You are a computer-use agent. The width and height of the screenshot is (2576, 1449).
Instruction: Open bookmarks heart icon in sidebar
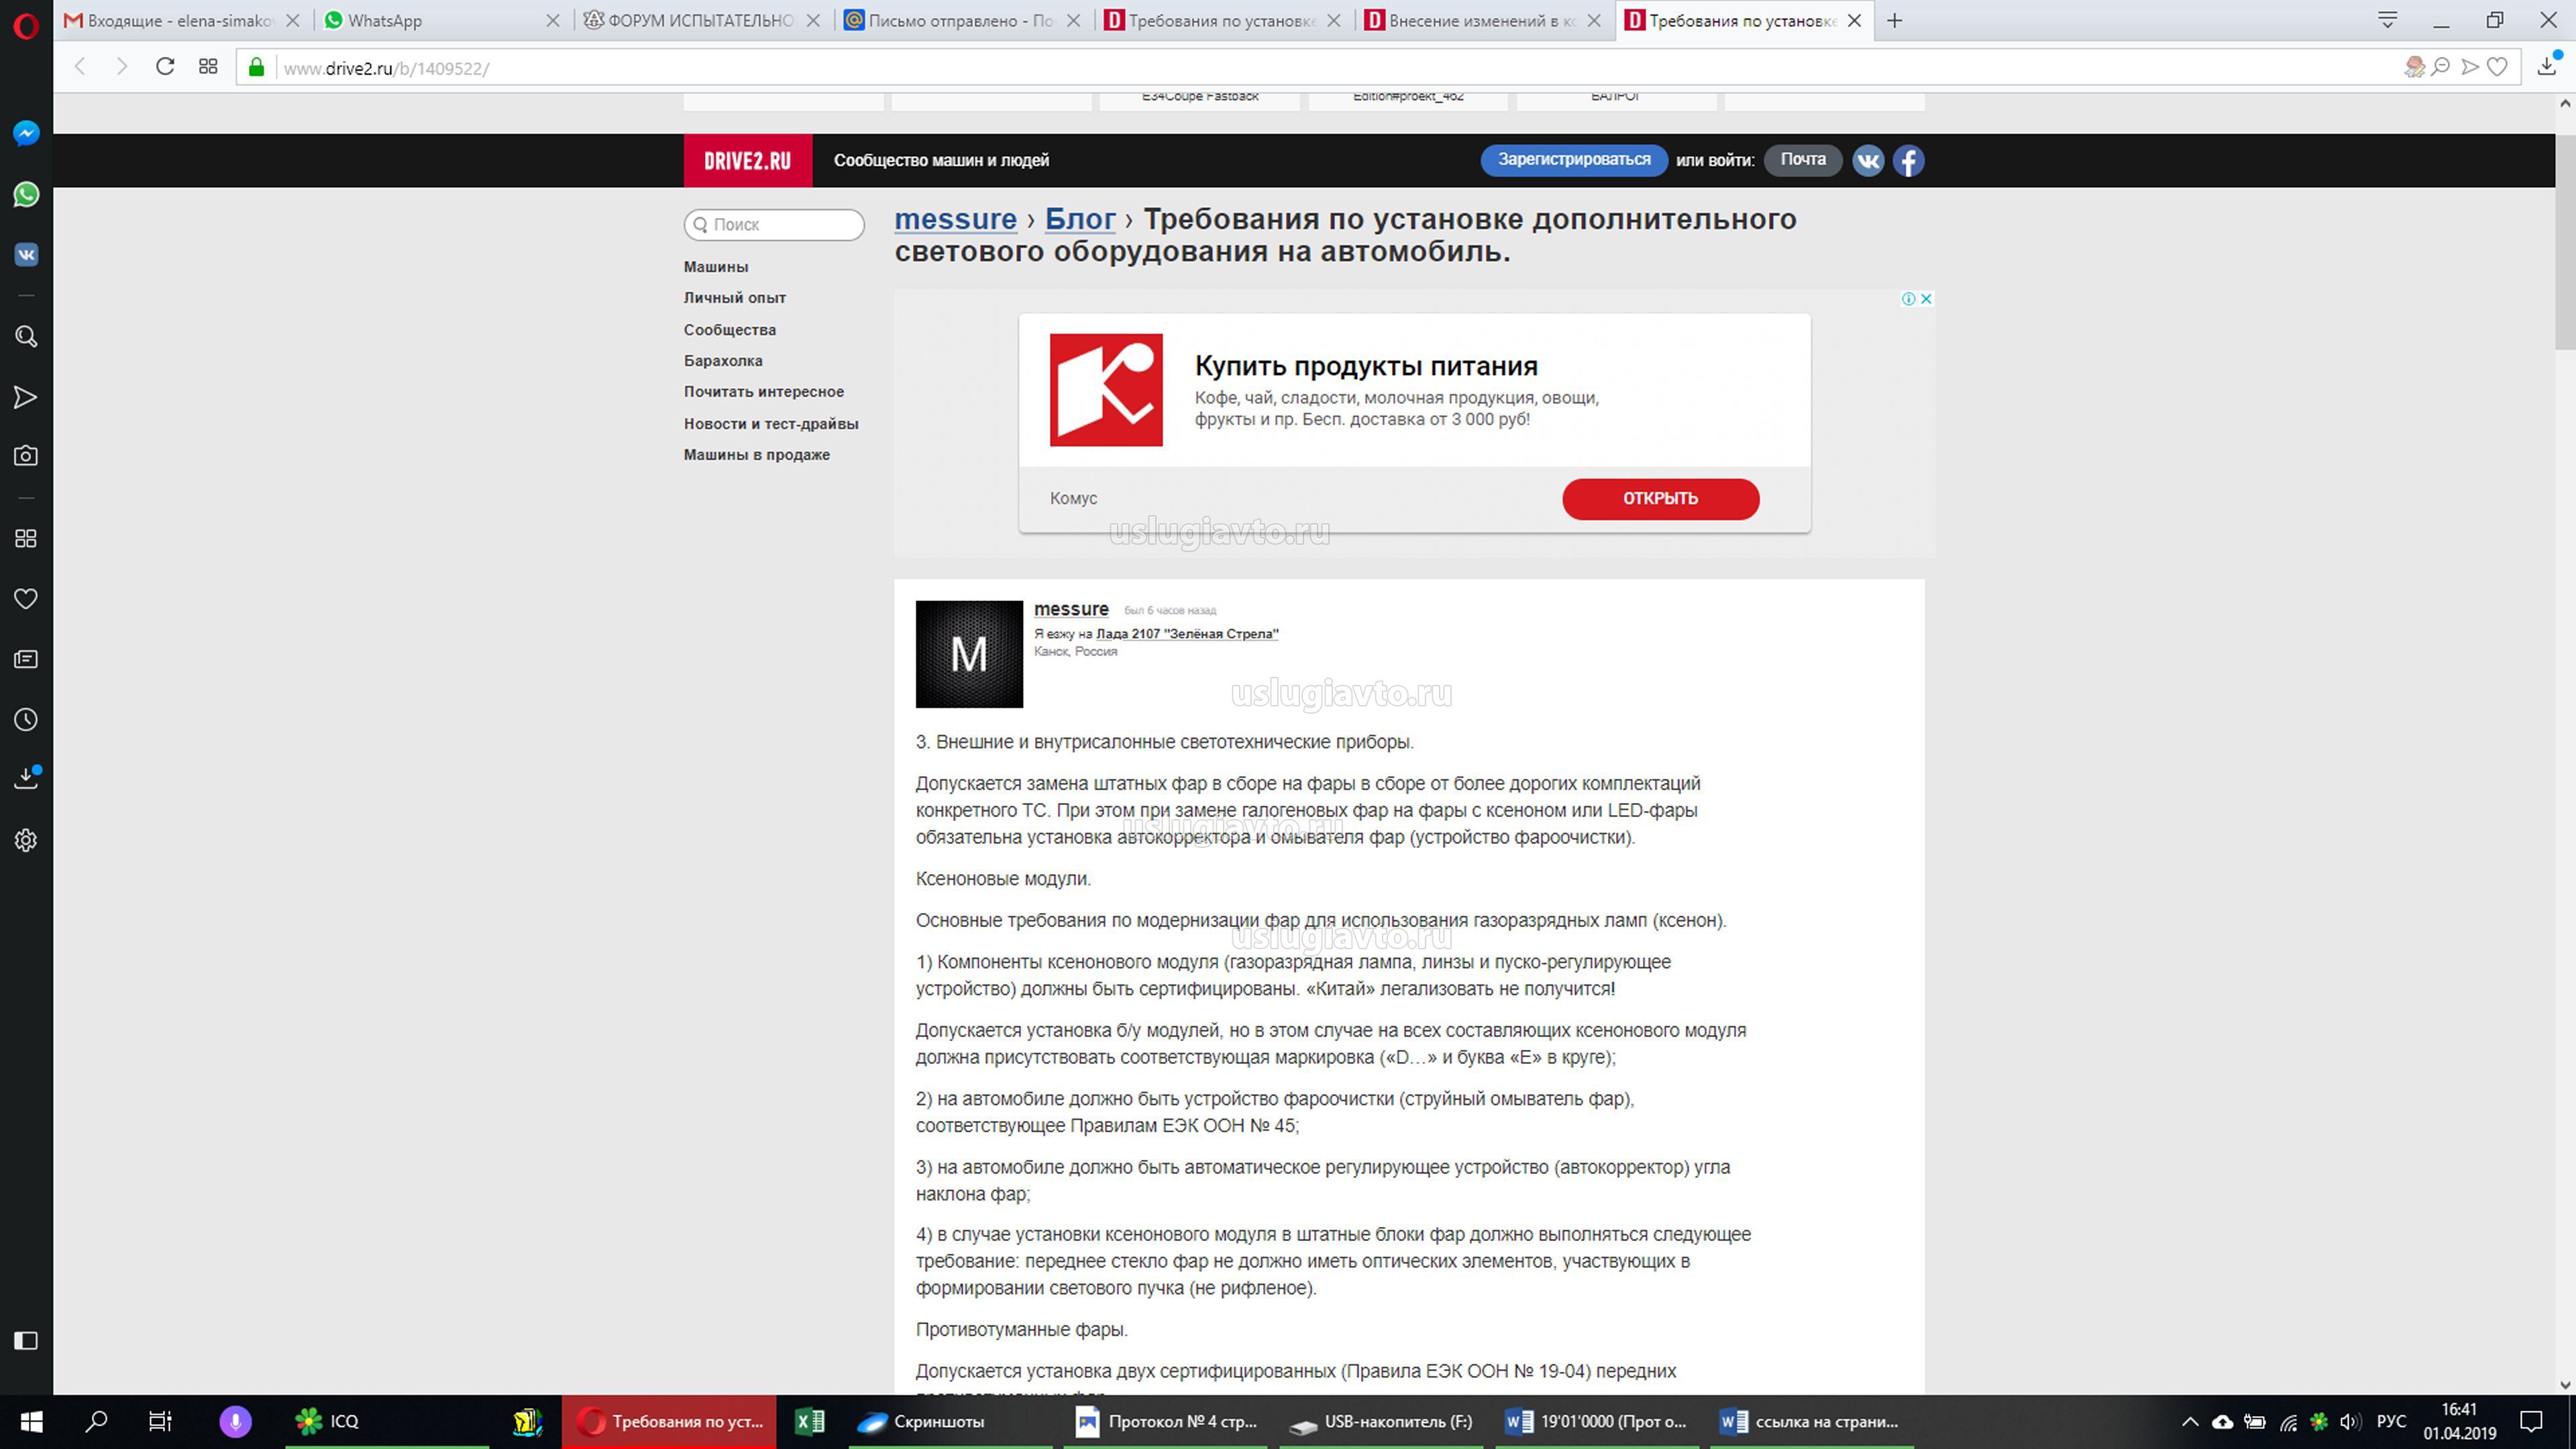click(x=26, y=599)
